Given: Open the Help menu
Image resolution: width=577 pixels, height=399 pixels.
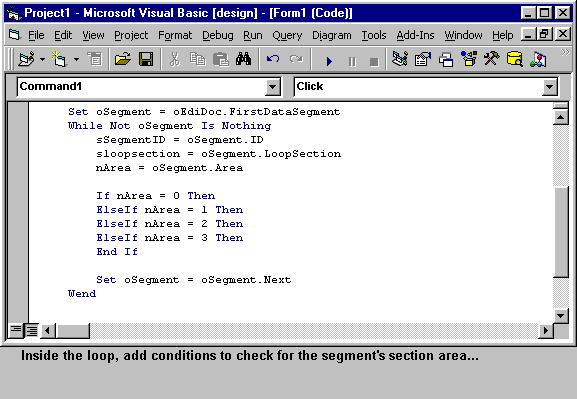Looking at the screenshot, I should [503, 35].
